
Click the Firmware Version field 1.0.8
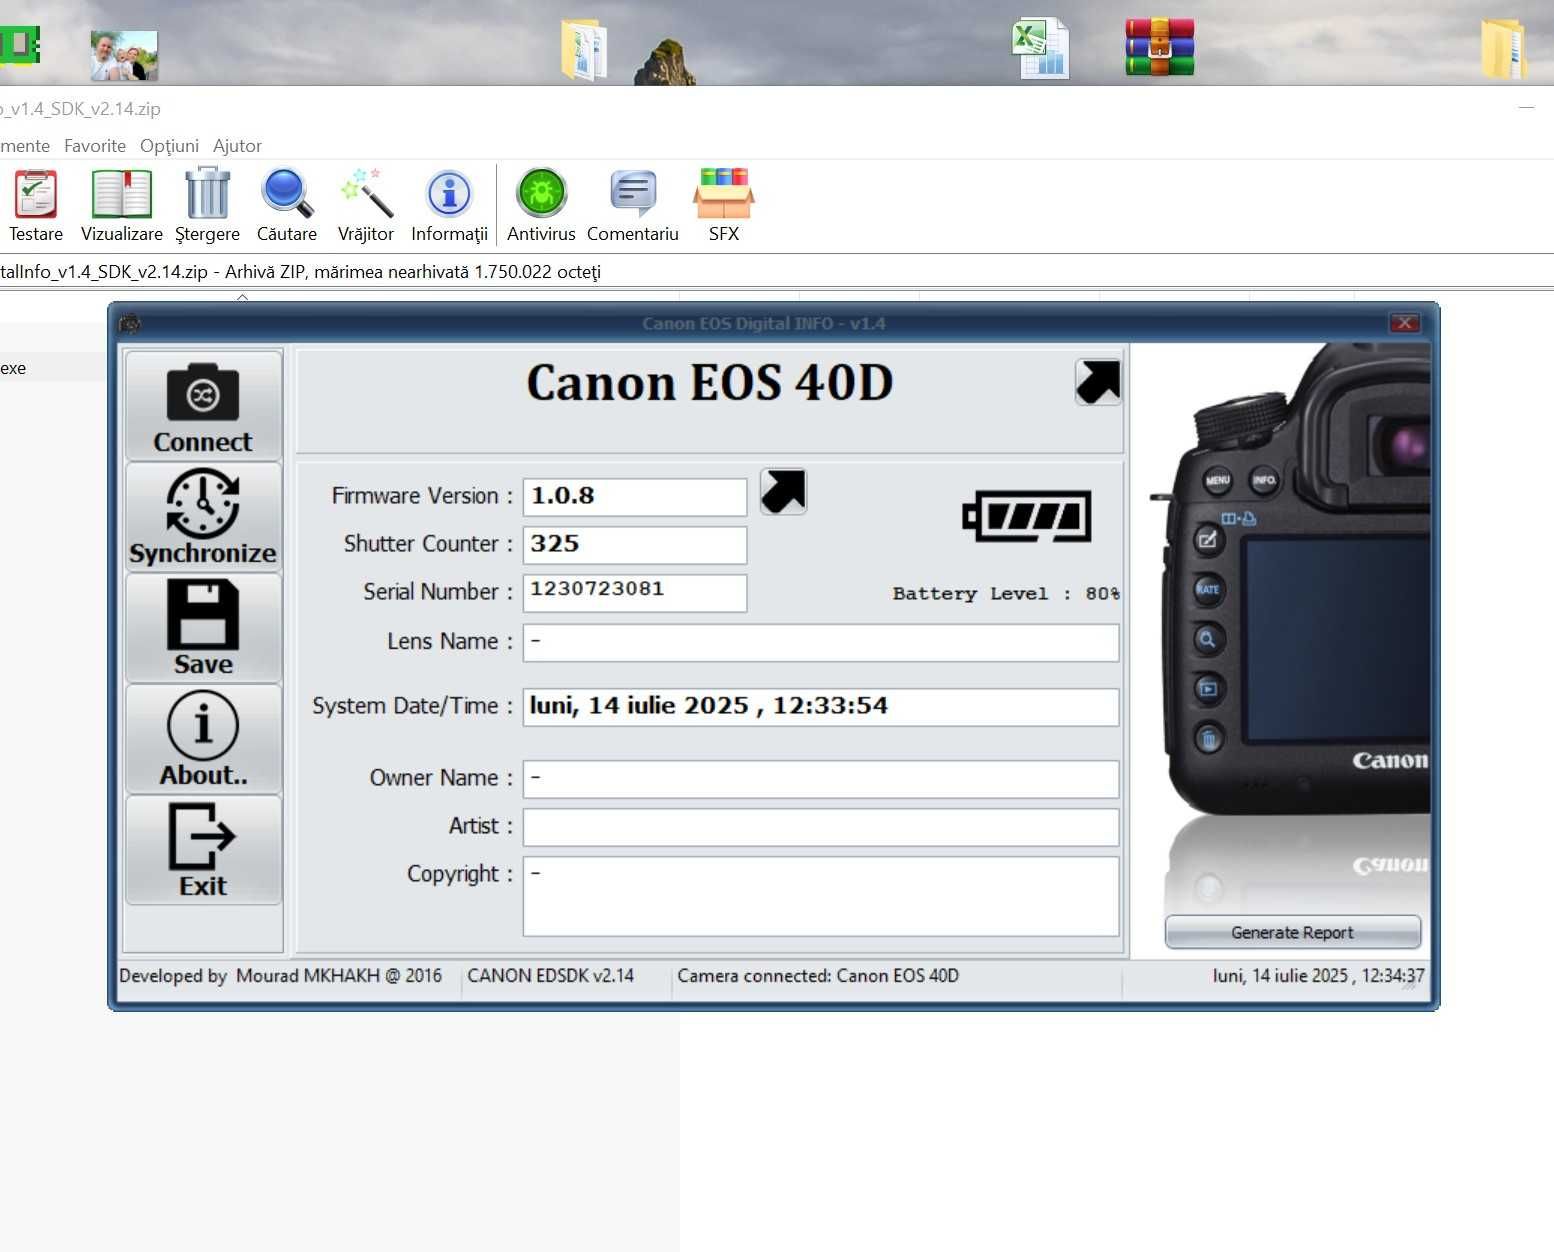tap(635, 497)
